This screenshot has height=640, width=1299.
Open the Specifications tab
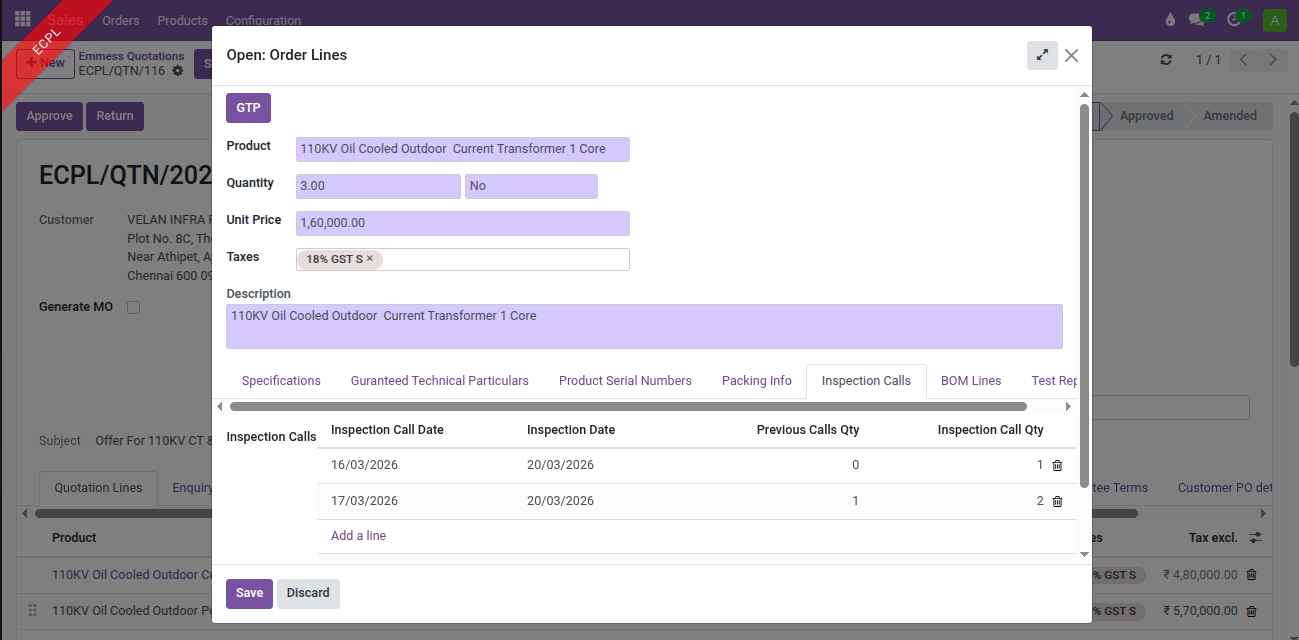point(281,381)
